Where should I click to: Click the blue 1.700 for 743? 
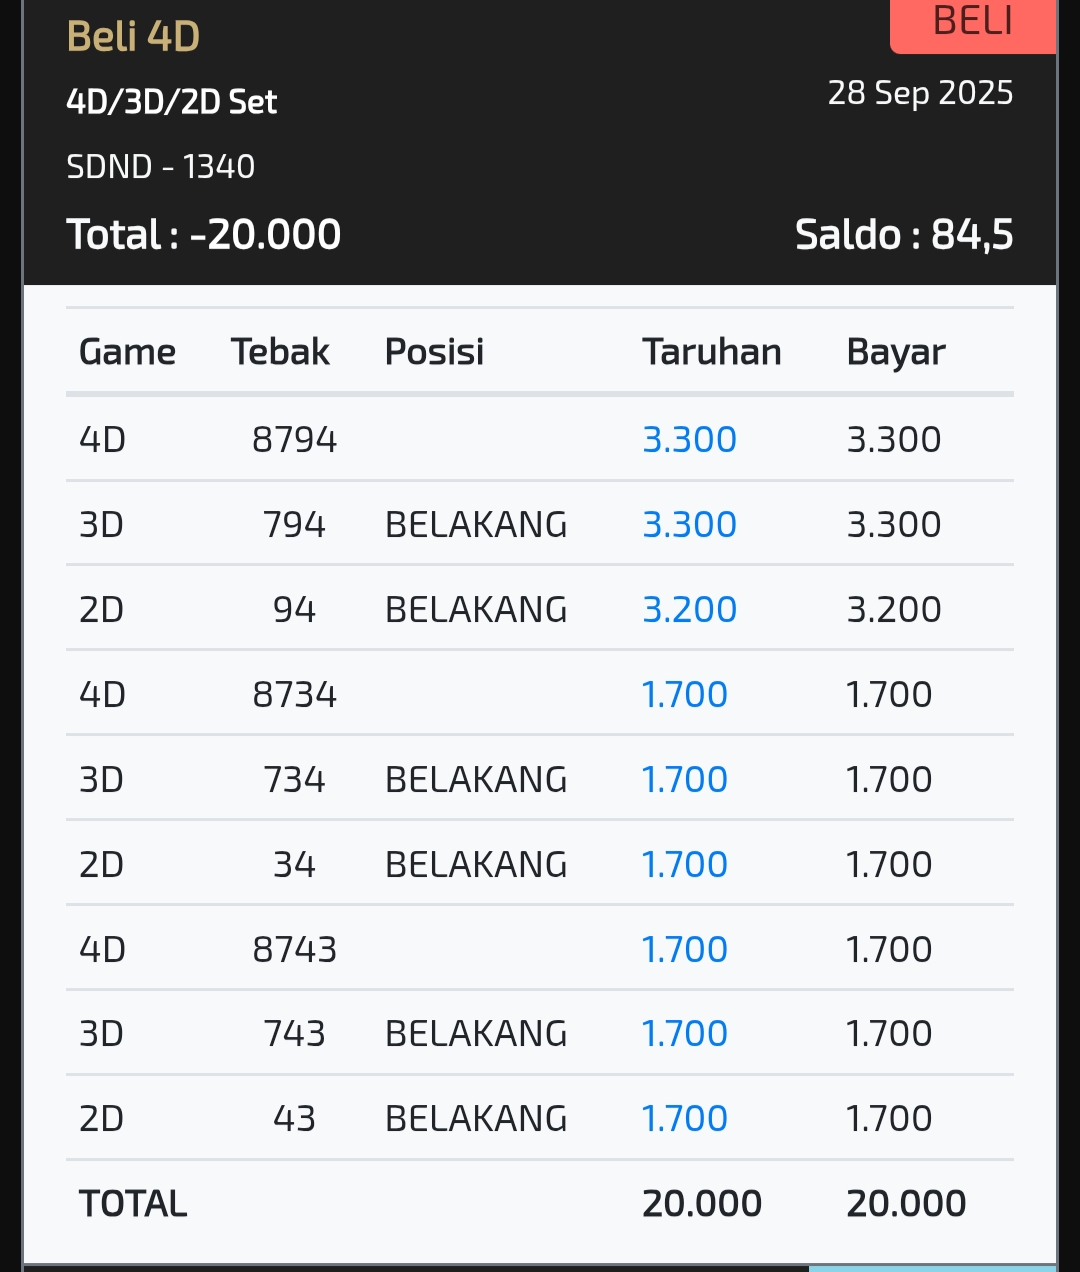pos(685,1033)
